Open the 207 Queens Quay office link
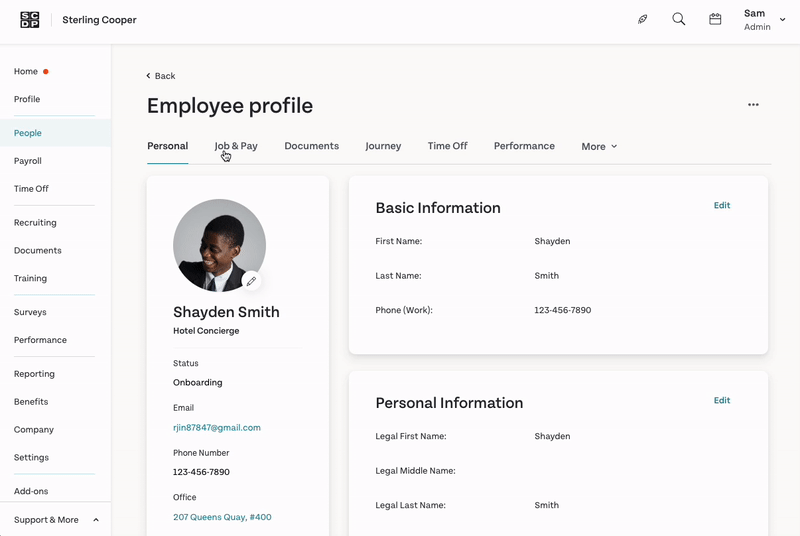 coord(222,517)
